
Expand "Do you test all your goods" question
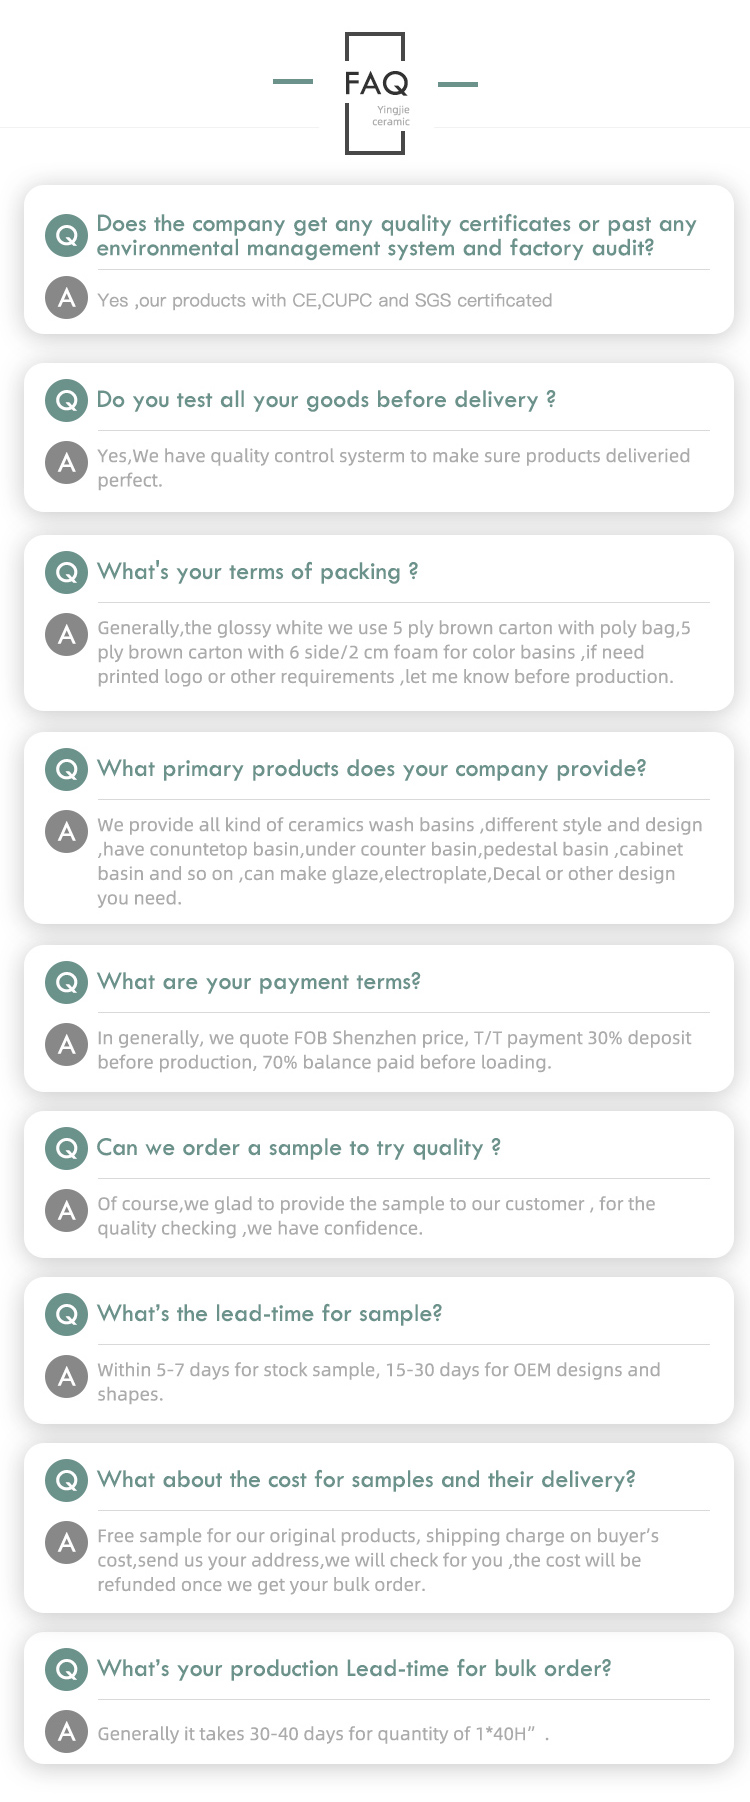(326, 400)
